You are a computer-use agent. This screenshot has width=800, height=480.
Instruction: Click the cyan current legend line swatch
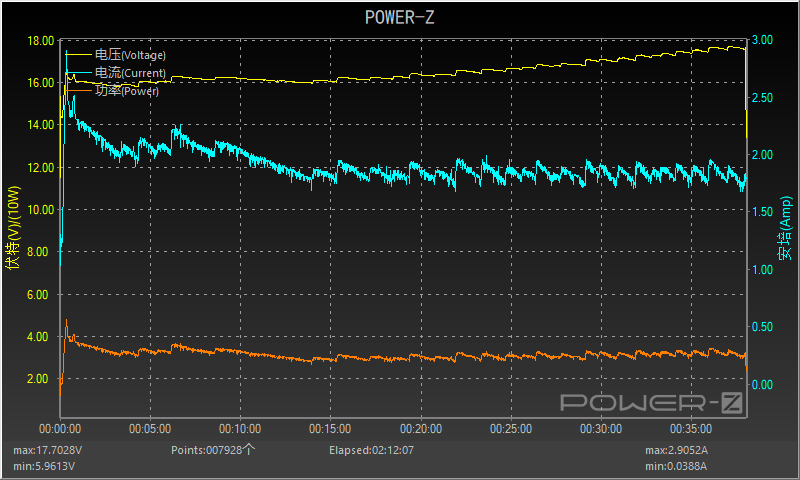[x=79, y=73]
